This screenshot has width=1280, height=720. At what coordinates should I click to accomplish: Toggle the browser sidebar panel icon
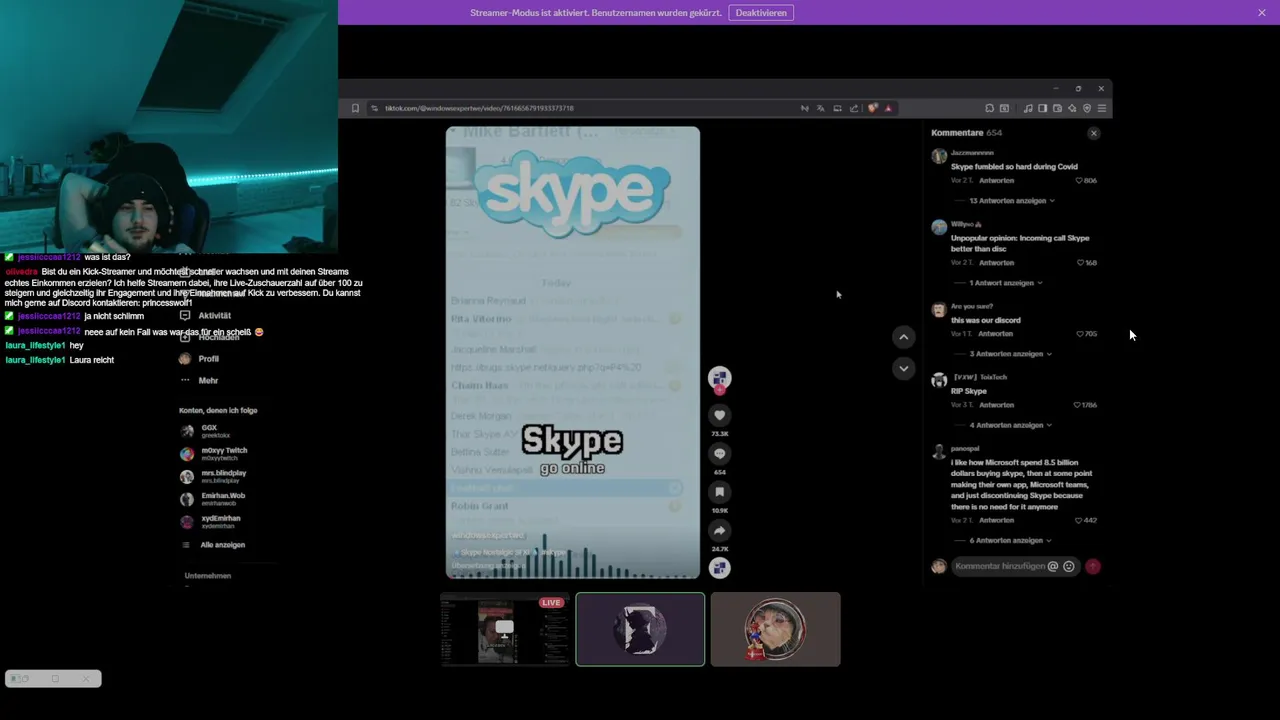click(x=1042, y=108)
